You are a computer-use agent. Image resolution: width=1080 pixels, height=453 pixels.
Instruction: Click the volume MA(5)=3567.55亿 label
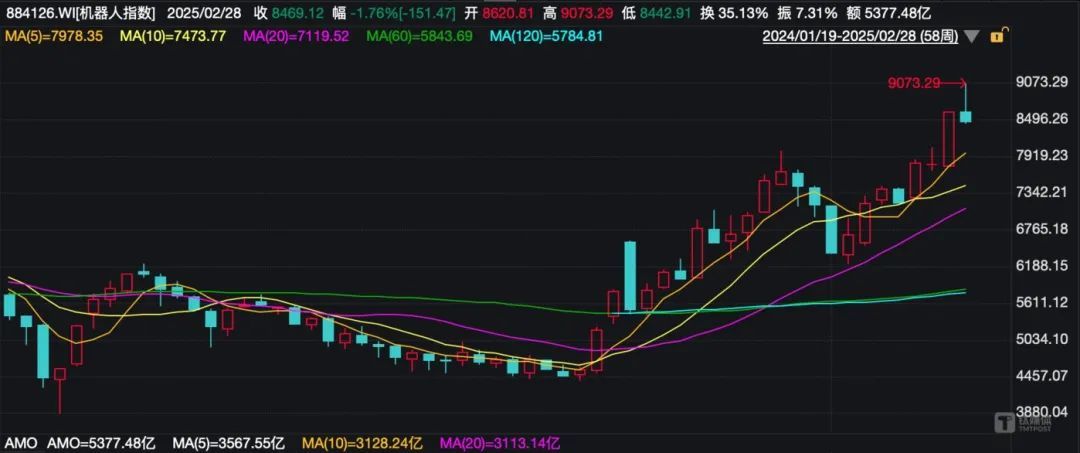227,443
